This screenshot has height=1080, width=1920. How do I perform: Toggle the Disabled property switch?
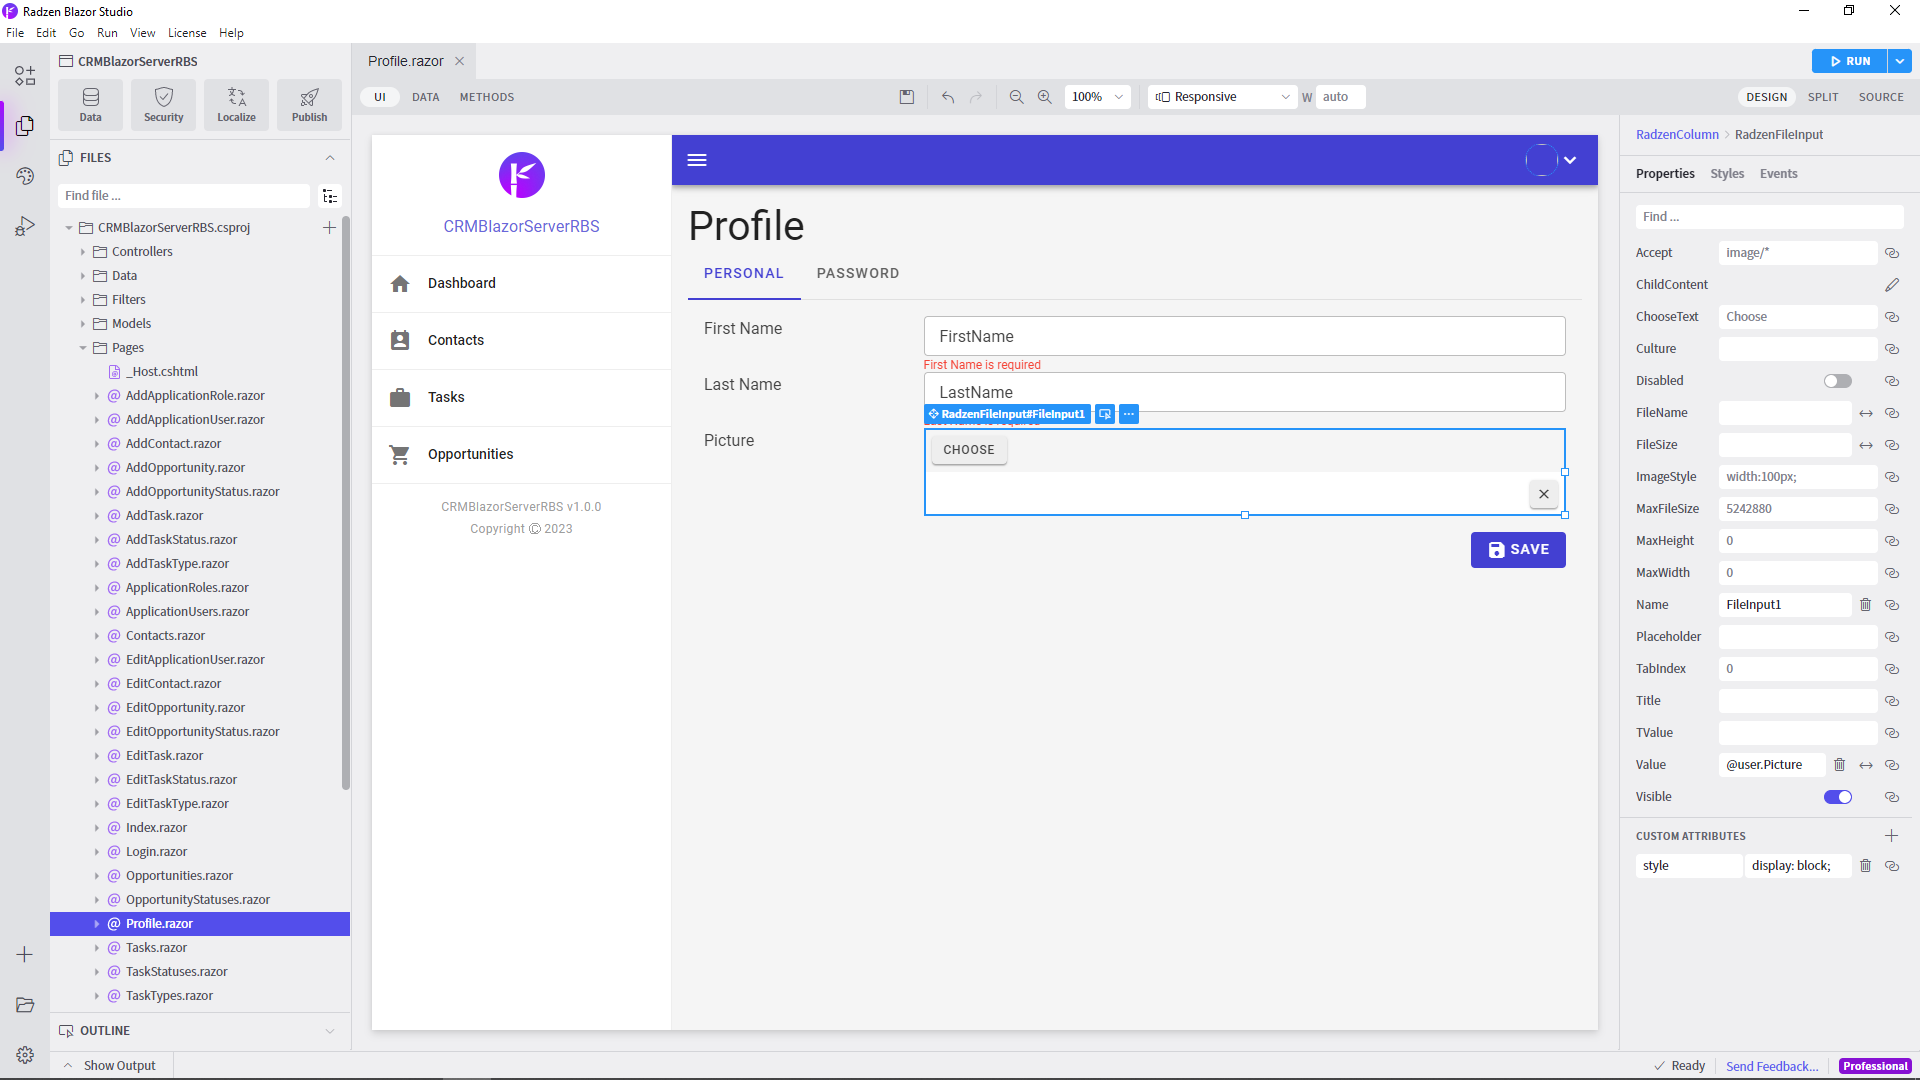1837,381
